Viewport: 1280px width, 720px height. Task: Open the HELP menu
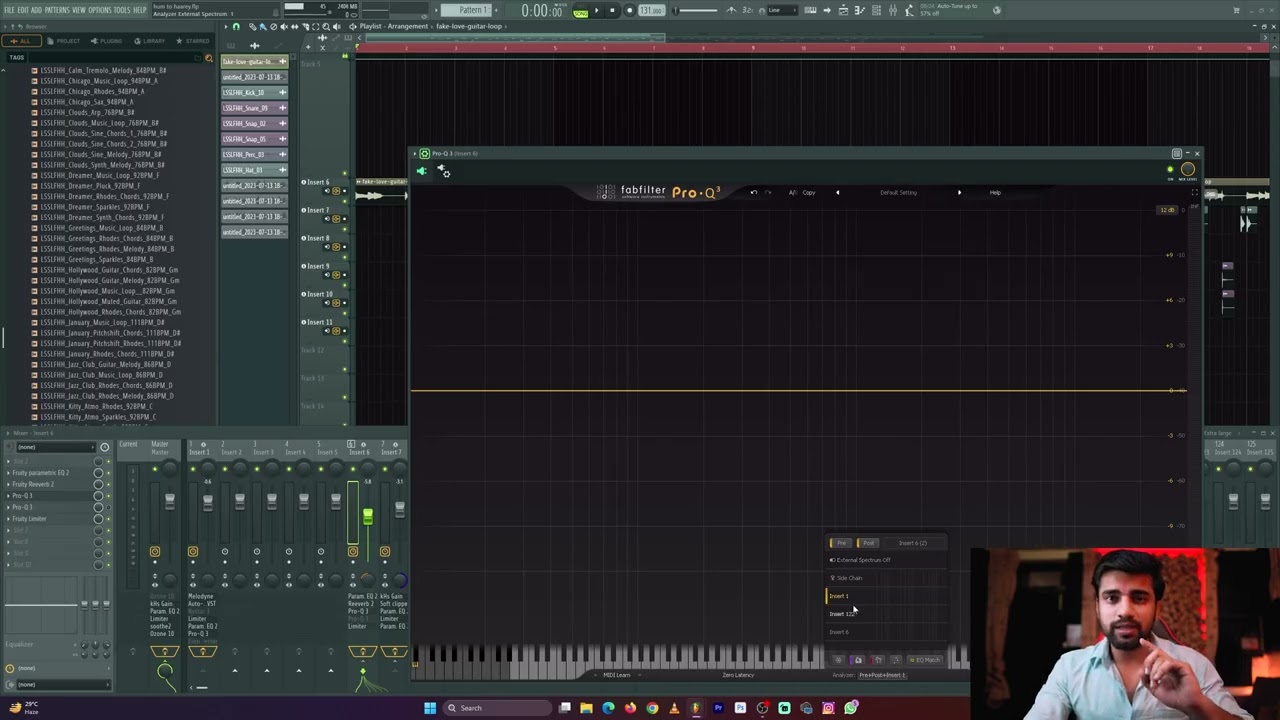[x=140, y=10]
